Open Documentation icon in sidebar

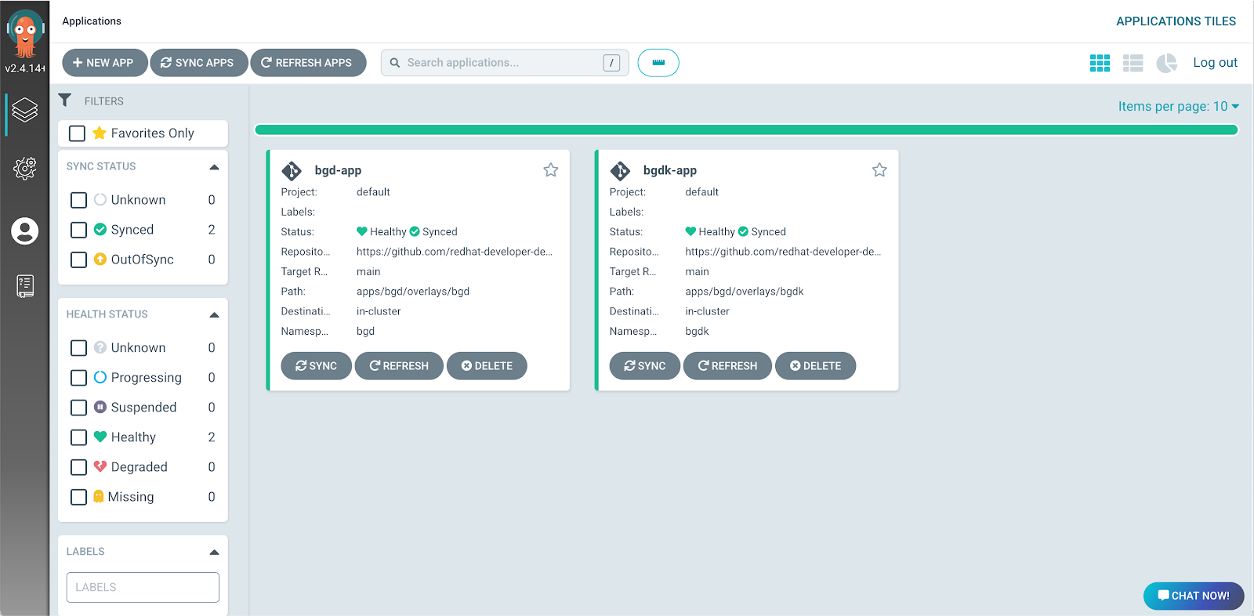tap(25, 286)
